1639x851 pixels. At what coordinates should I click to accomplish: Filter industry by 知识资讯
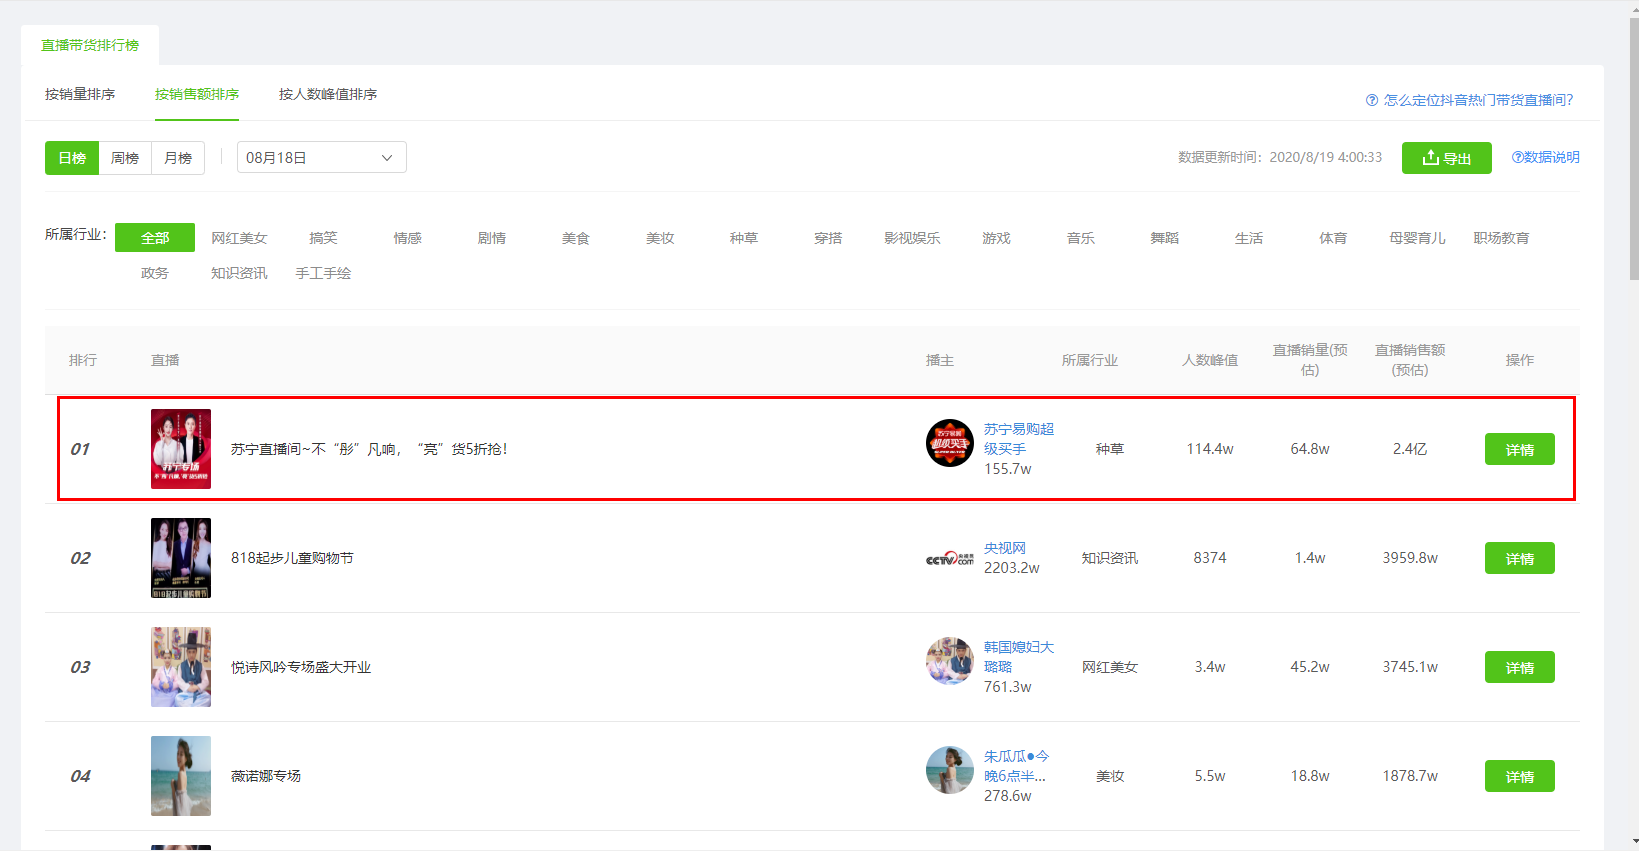(x=239, y=273)
